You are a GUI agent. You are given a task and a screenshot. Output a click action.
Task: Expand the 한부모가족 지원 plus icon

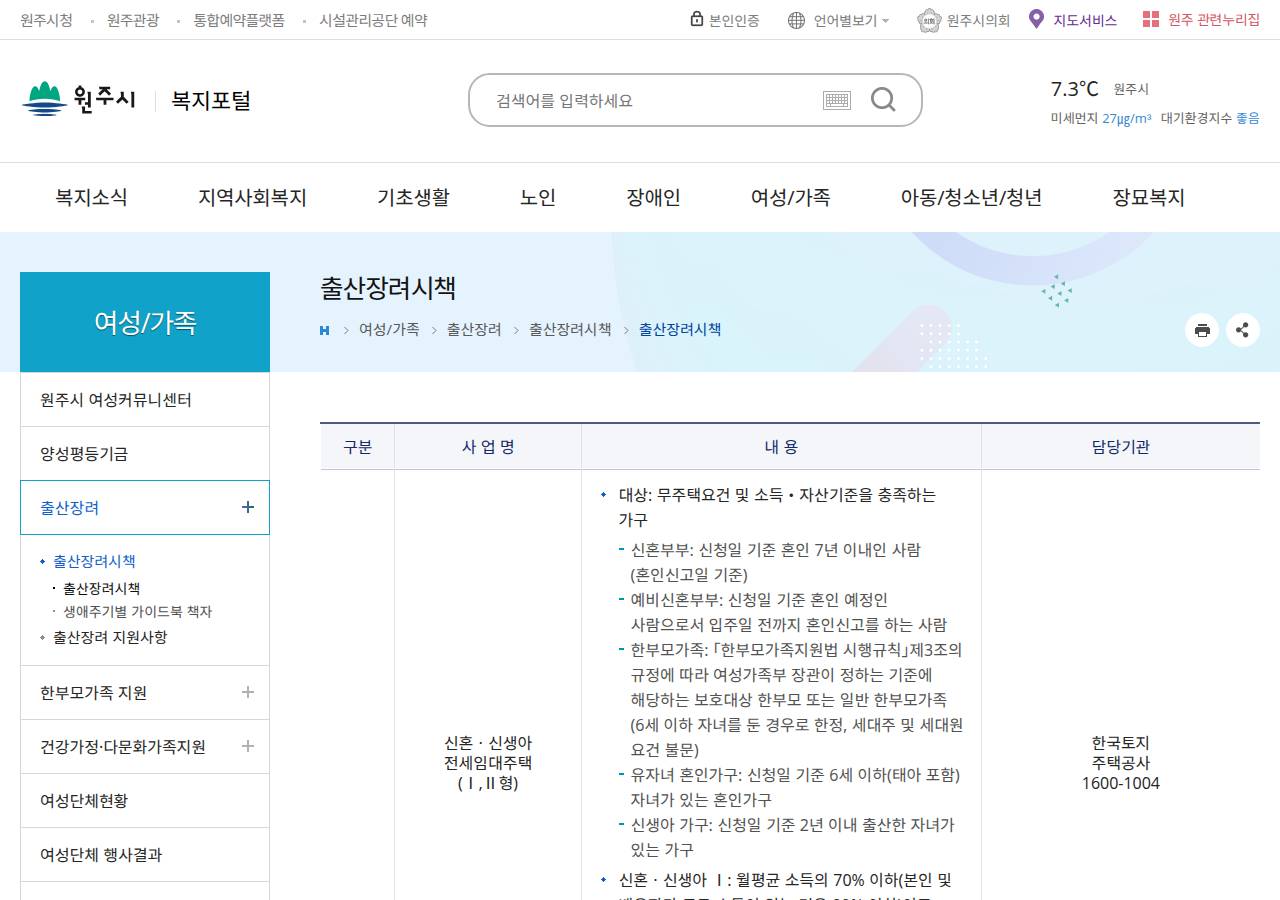tap(248, 692)
